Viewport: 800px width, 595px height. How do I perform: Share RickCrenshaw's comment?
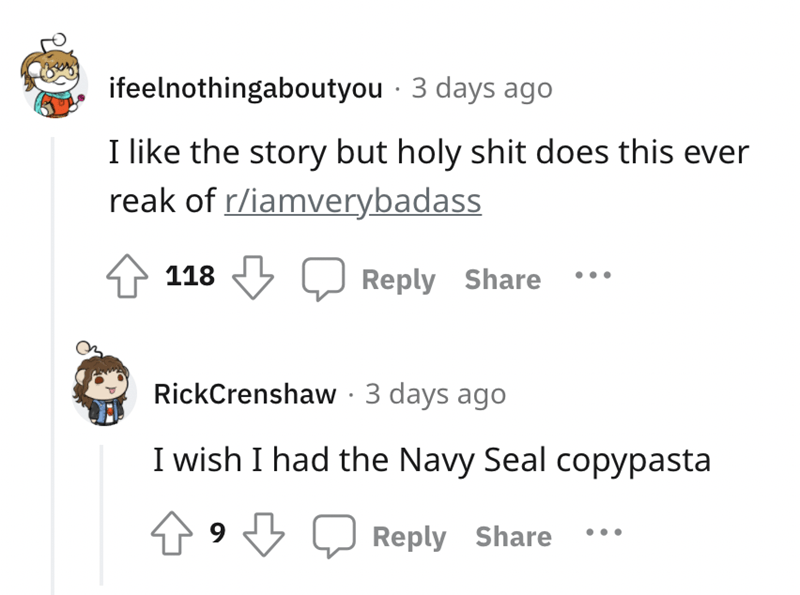coord(513,536)
